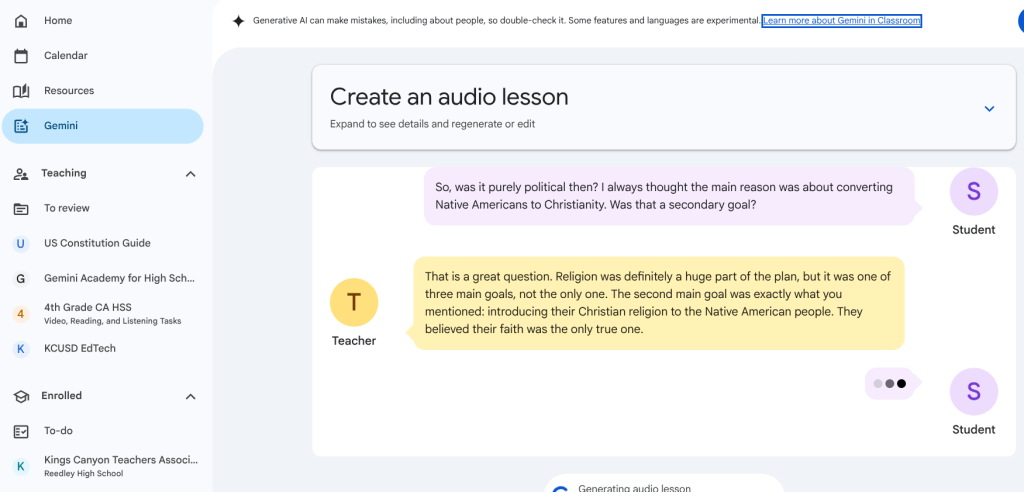Screen dimensions: 1024x492
Task: Click the 4th Grade CA HSS avatar
Action: pos(21,313)
